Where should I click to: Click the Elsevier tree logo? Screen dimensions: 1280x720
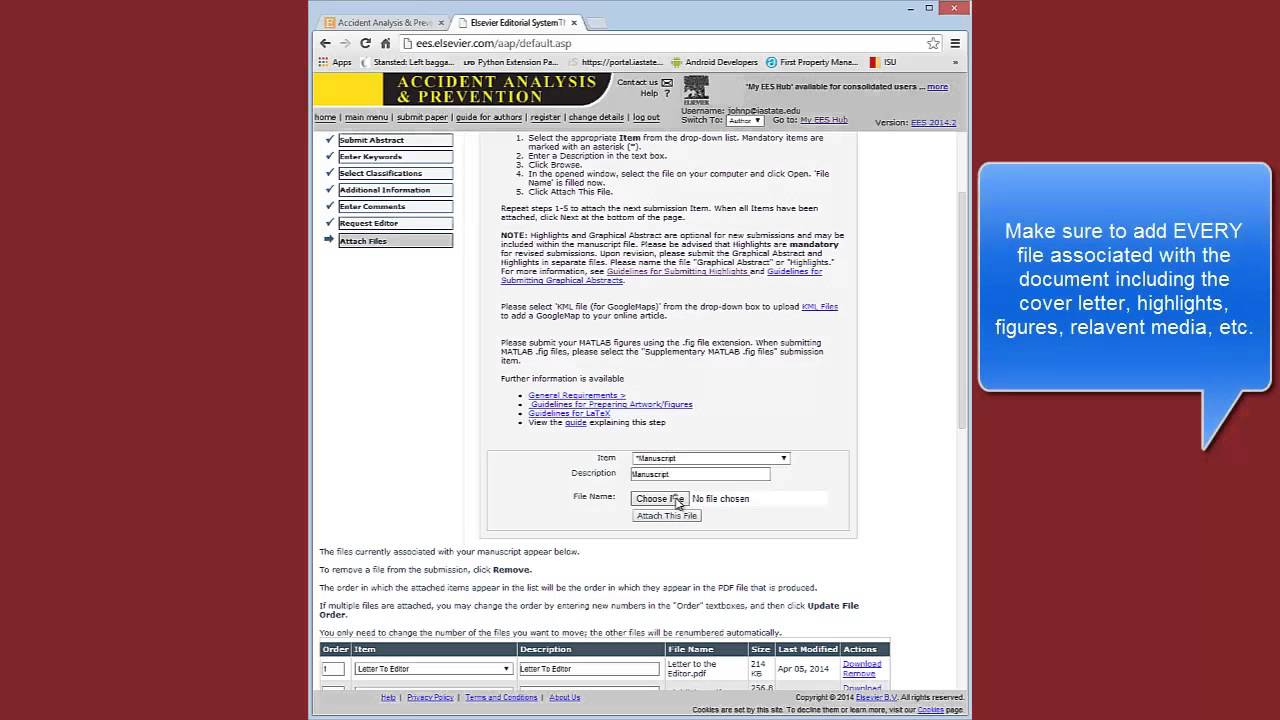point(696,90)
